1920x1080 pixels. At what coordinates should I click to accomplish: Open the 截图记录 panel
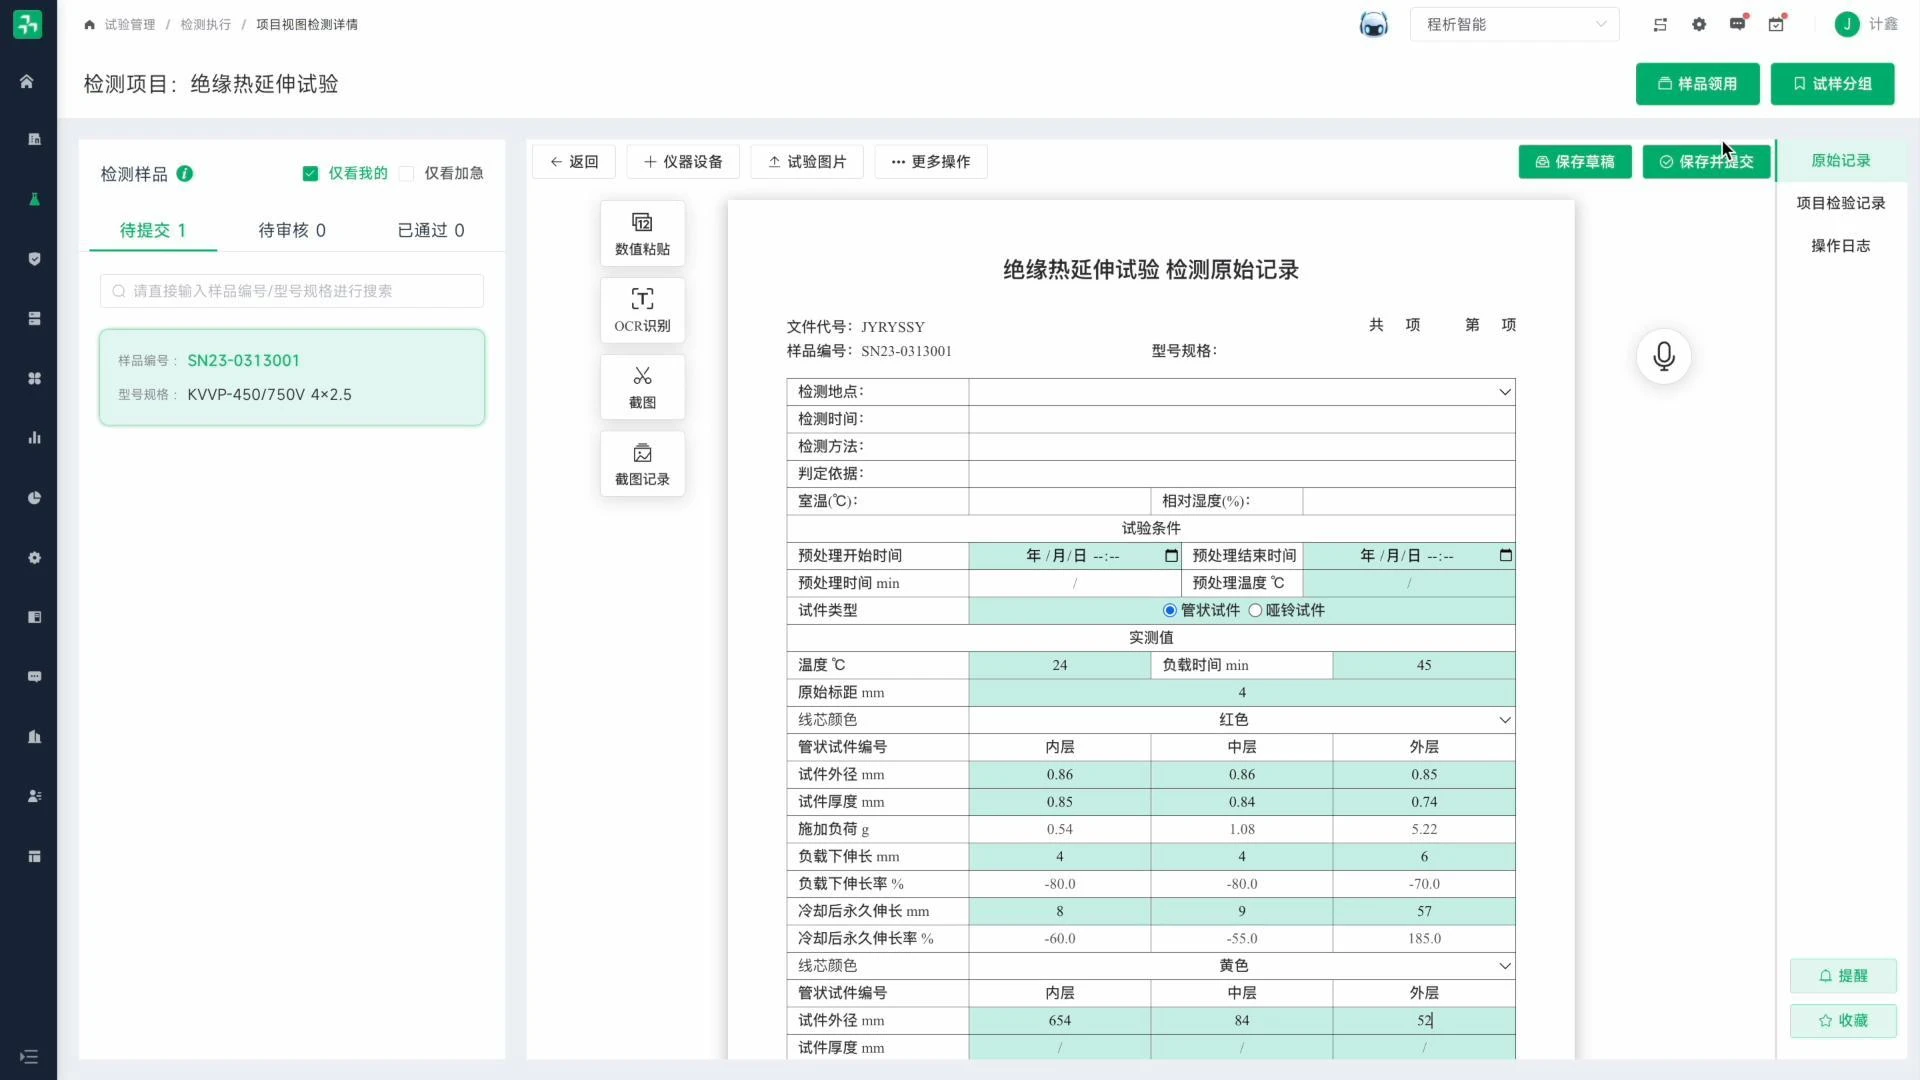click(x=642, y=463)
